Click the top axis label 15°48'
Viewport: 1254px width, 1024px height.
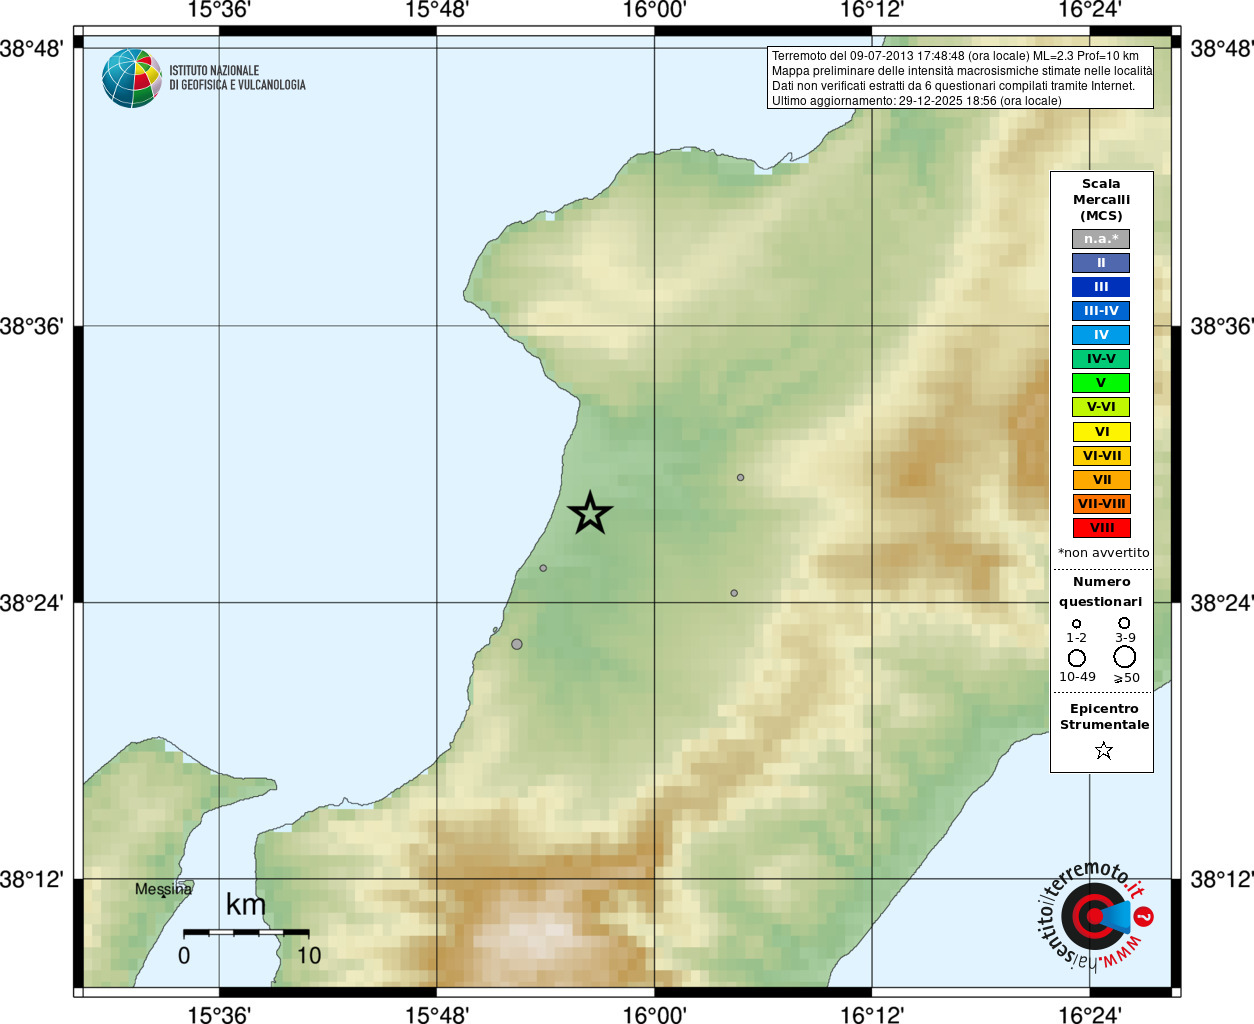[x=437, y=11]
